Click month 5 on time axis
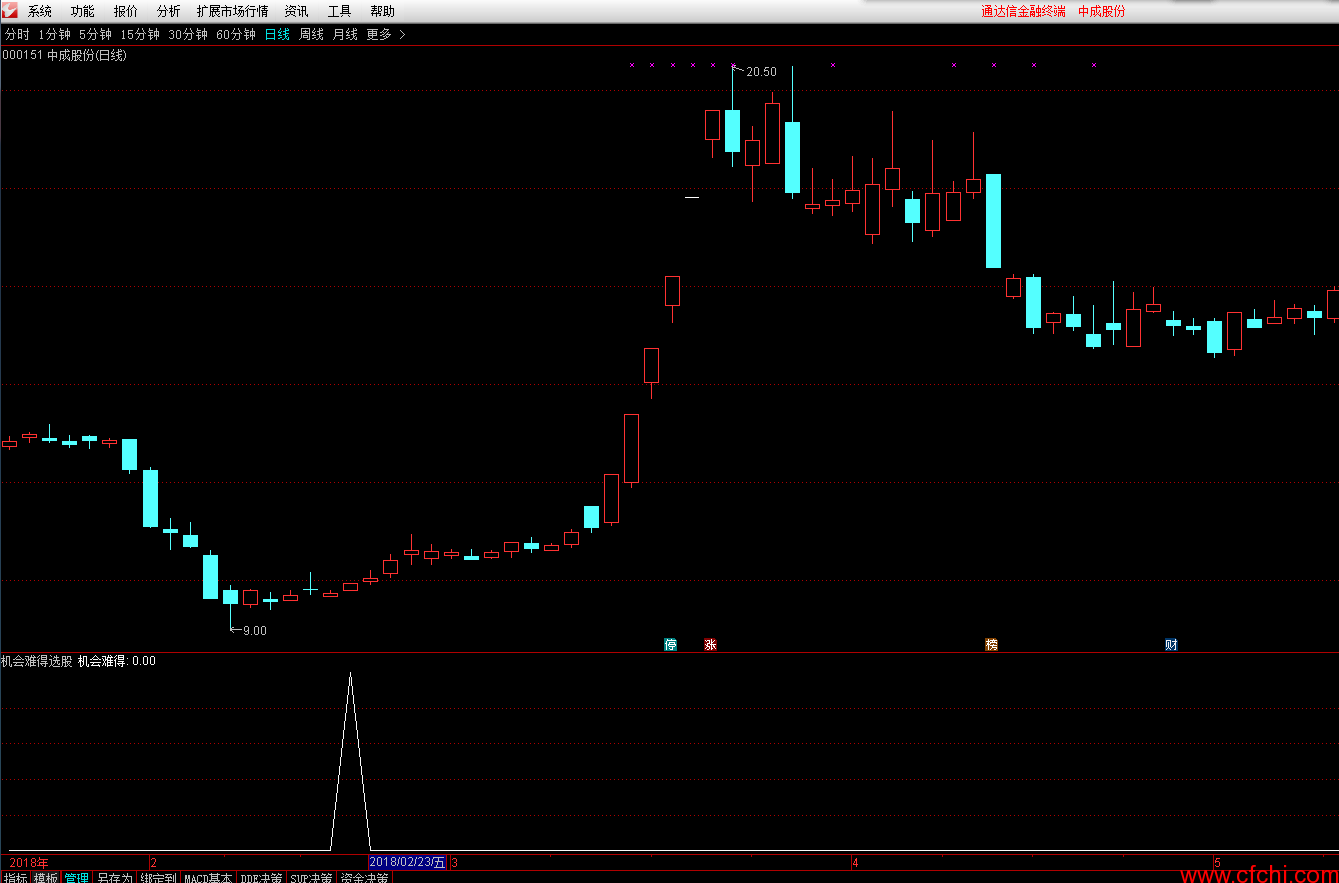The width and height of the screenshot is (1339, 883). tap(1217, 862)
